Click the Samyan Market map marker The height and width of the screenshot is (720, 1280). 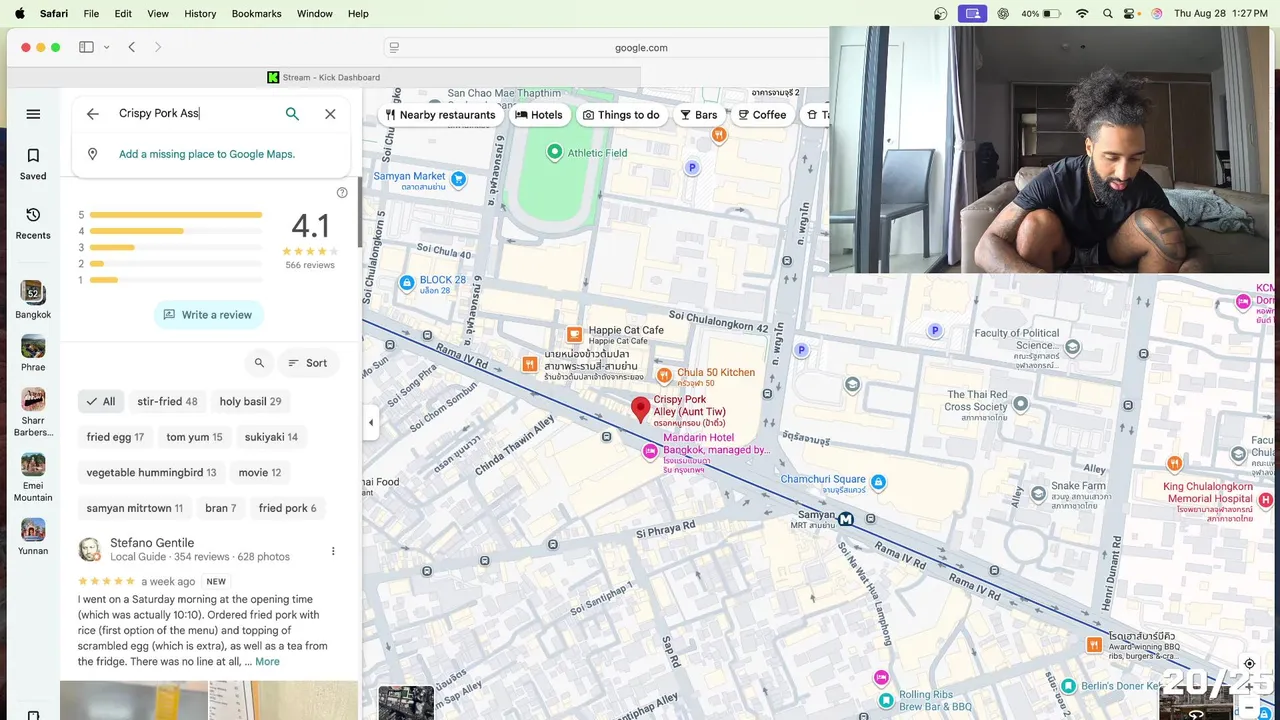coord(458,180)
